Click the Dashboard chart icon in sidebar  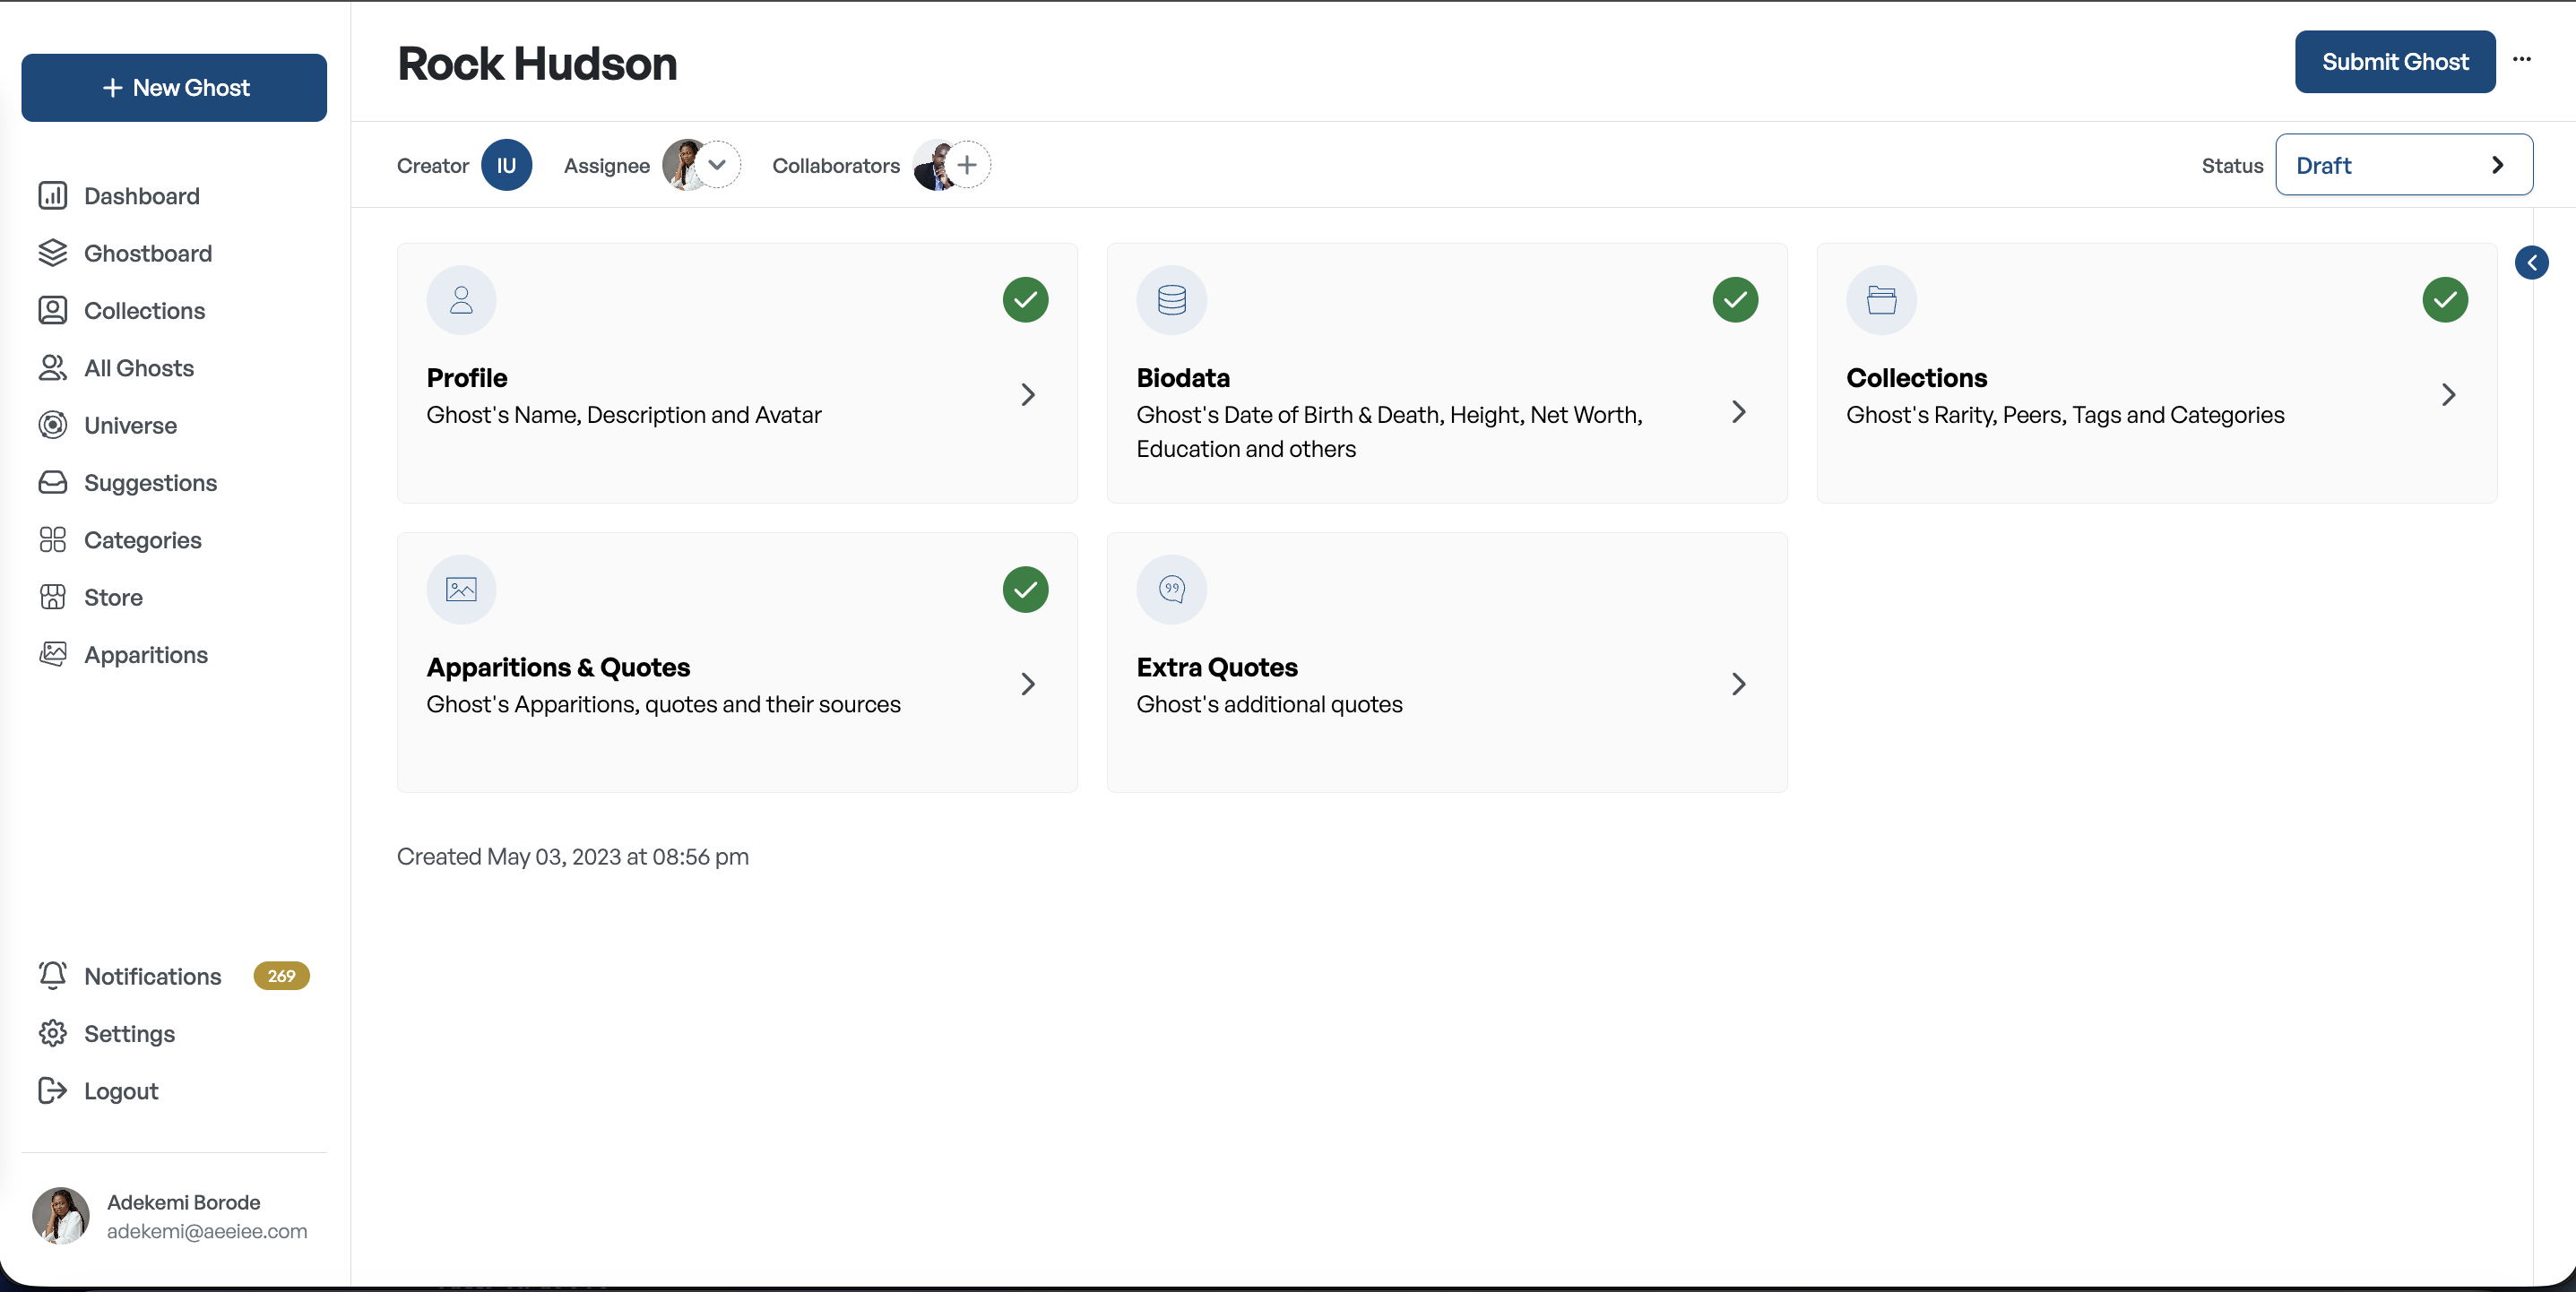pyautogui.click(x=53, y=196)
